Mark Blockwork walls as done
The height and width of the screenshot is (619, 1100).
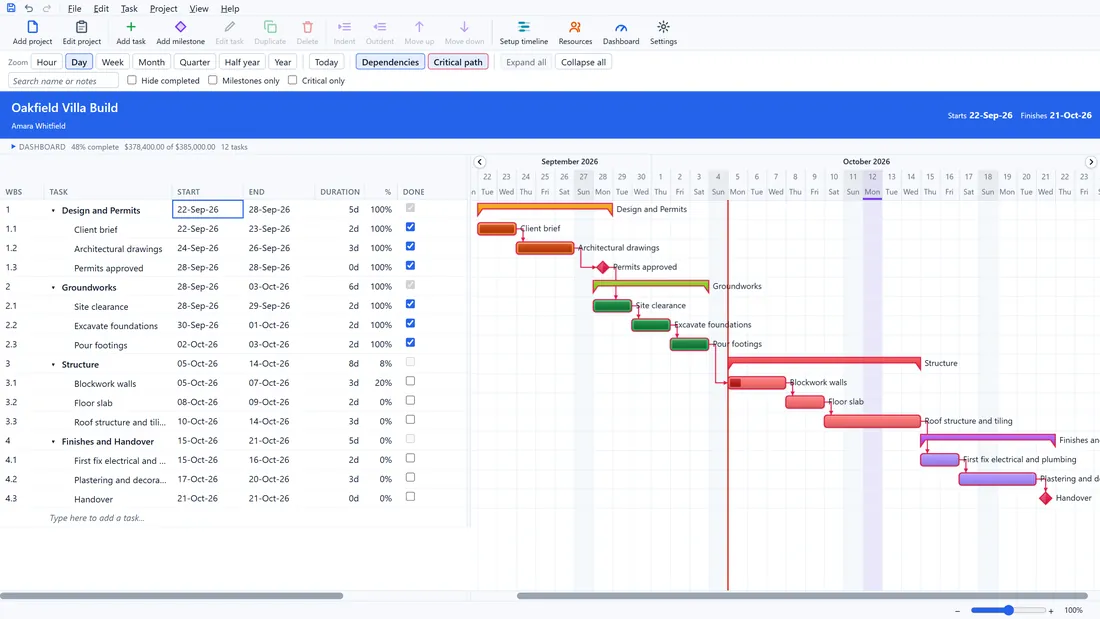(x=410, y=381)
